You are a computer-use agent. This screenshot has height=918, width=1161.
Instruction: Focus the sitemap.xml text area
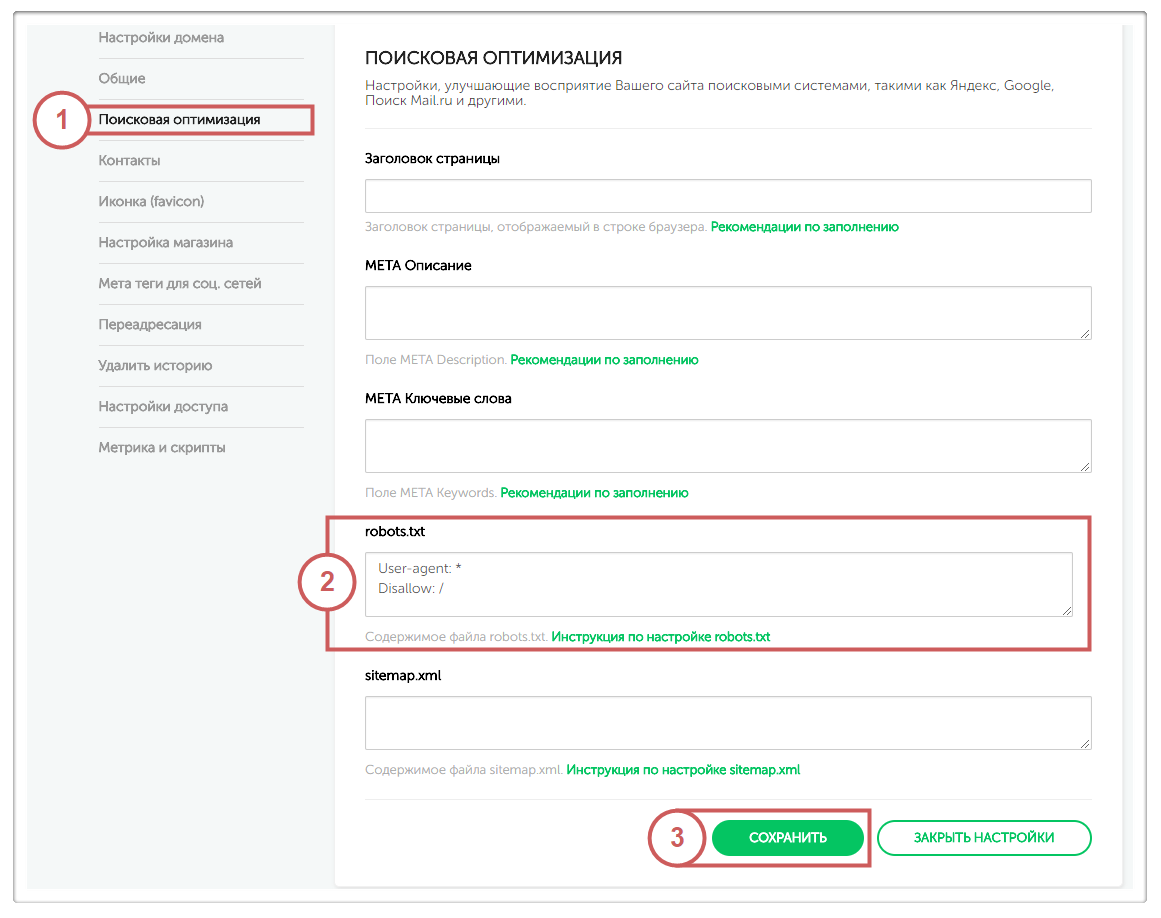[x=727, y=723]
